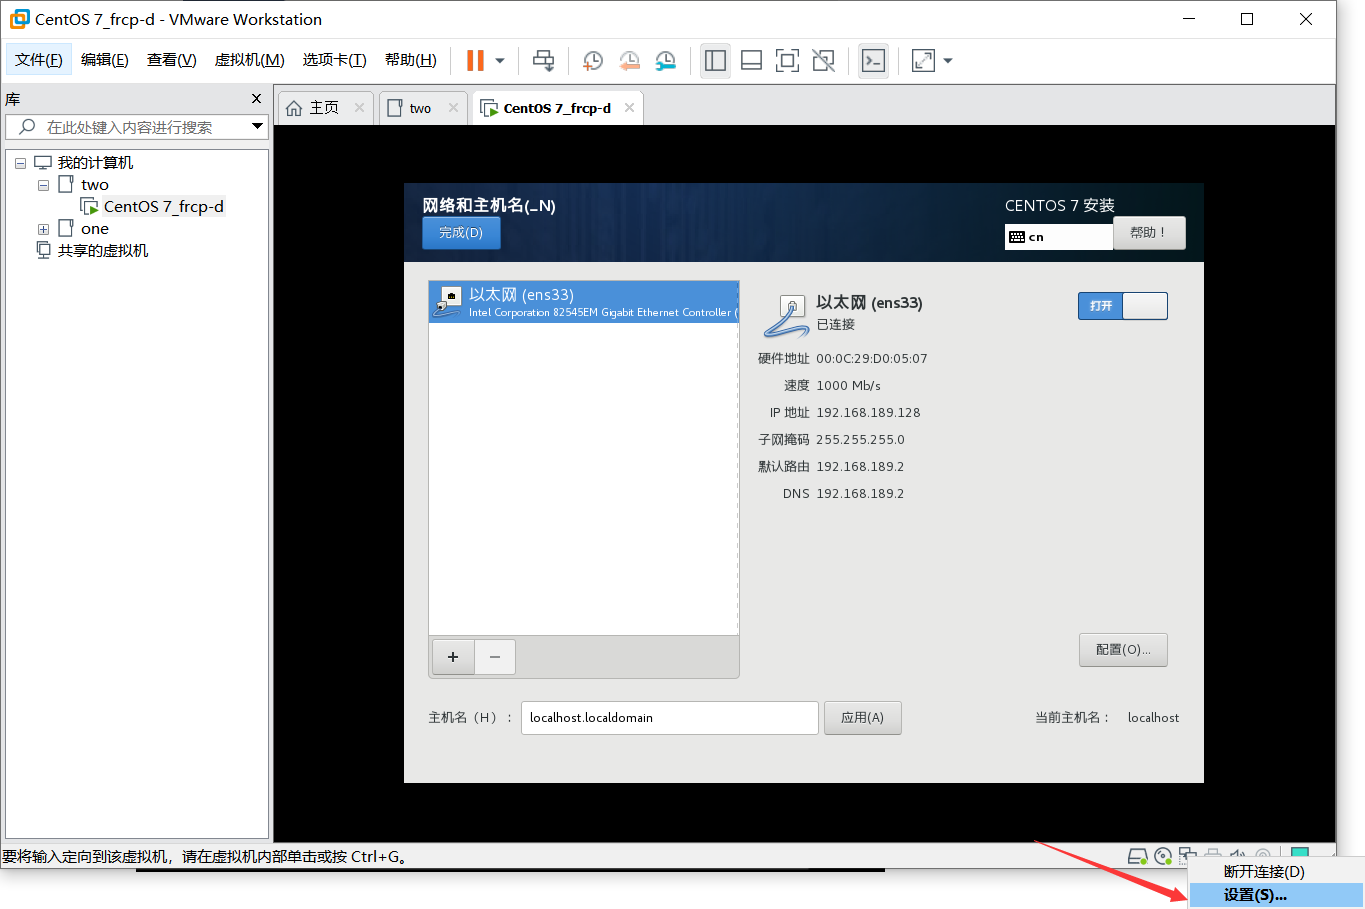Image resolution: width=1365 pixels, height=909 pixels.
Task: Open the library search dropdown arrow
Action: point(257,126)
